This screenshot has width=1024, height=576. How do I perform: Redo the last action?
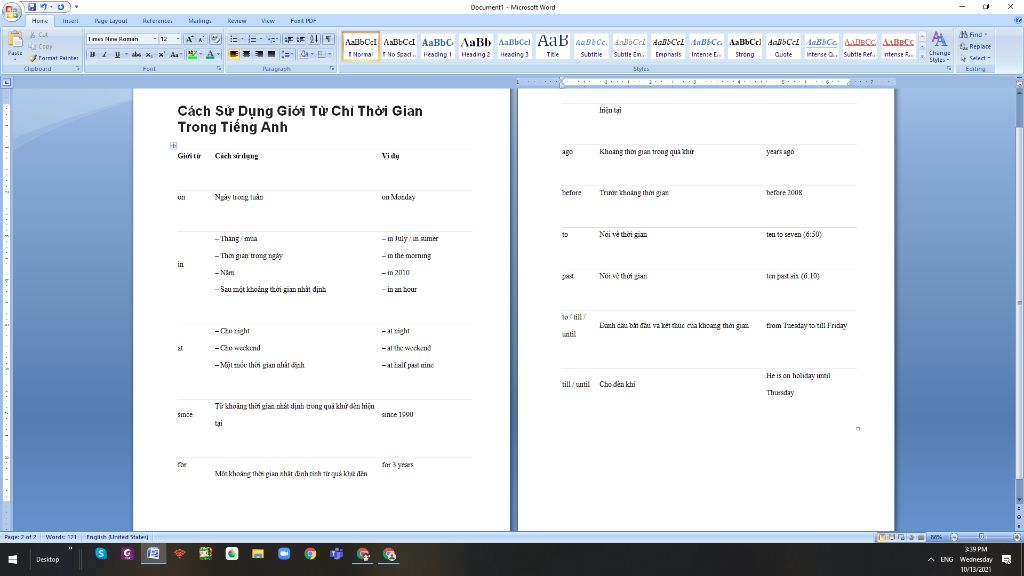pyautogui.click(x=61, y=7)
